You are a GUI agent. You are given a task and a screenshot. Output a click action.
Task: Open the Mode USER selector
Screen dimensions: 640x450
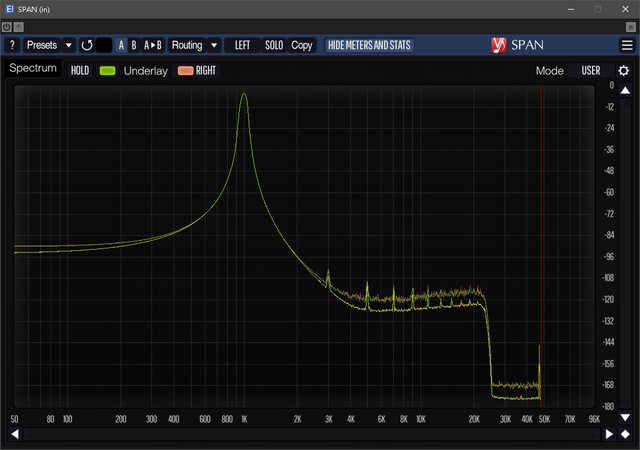point(590,71)
